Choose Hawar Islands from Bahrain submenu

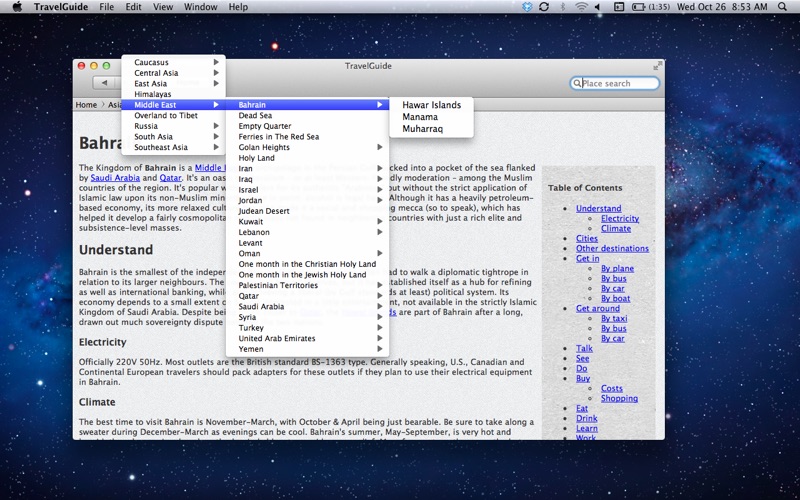(x=432, y=105)
